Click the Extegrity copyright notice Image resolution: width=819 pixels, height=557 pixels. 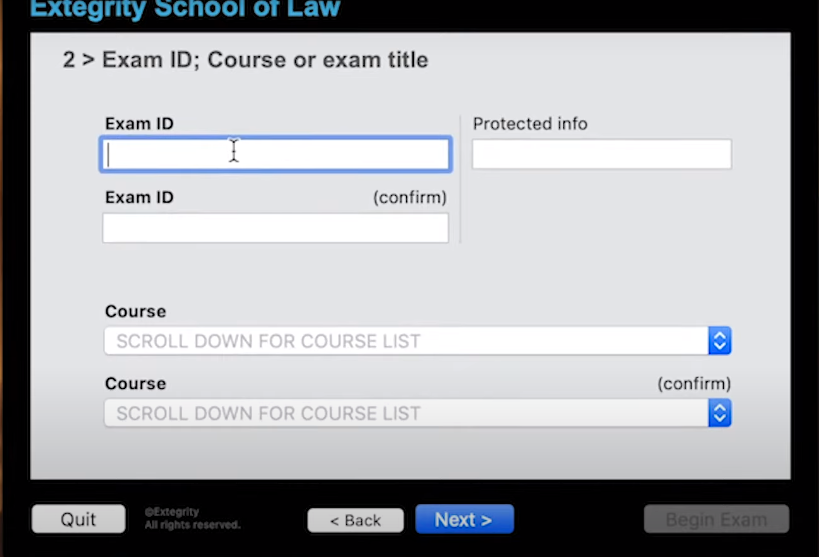[x=192, y=519]
